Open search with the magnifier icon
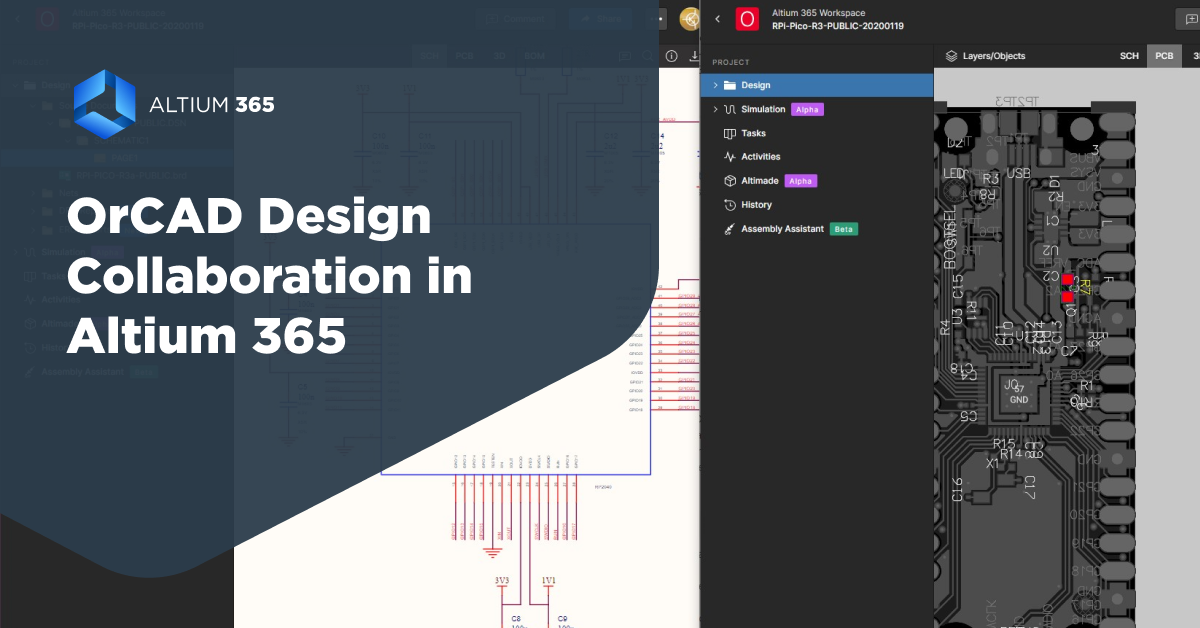This screenshot has height=628, width=1200. click(646, 56)
